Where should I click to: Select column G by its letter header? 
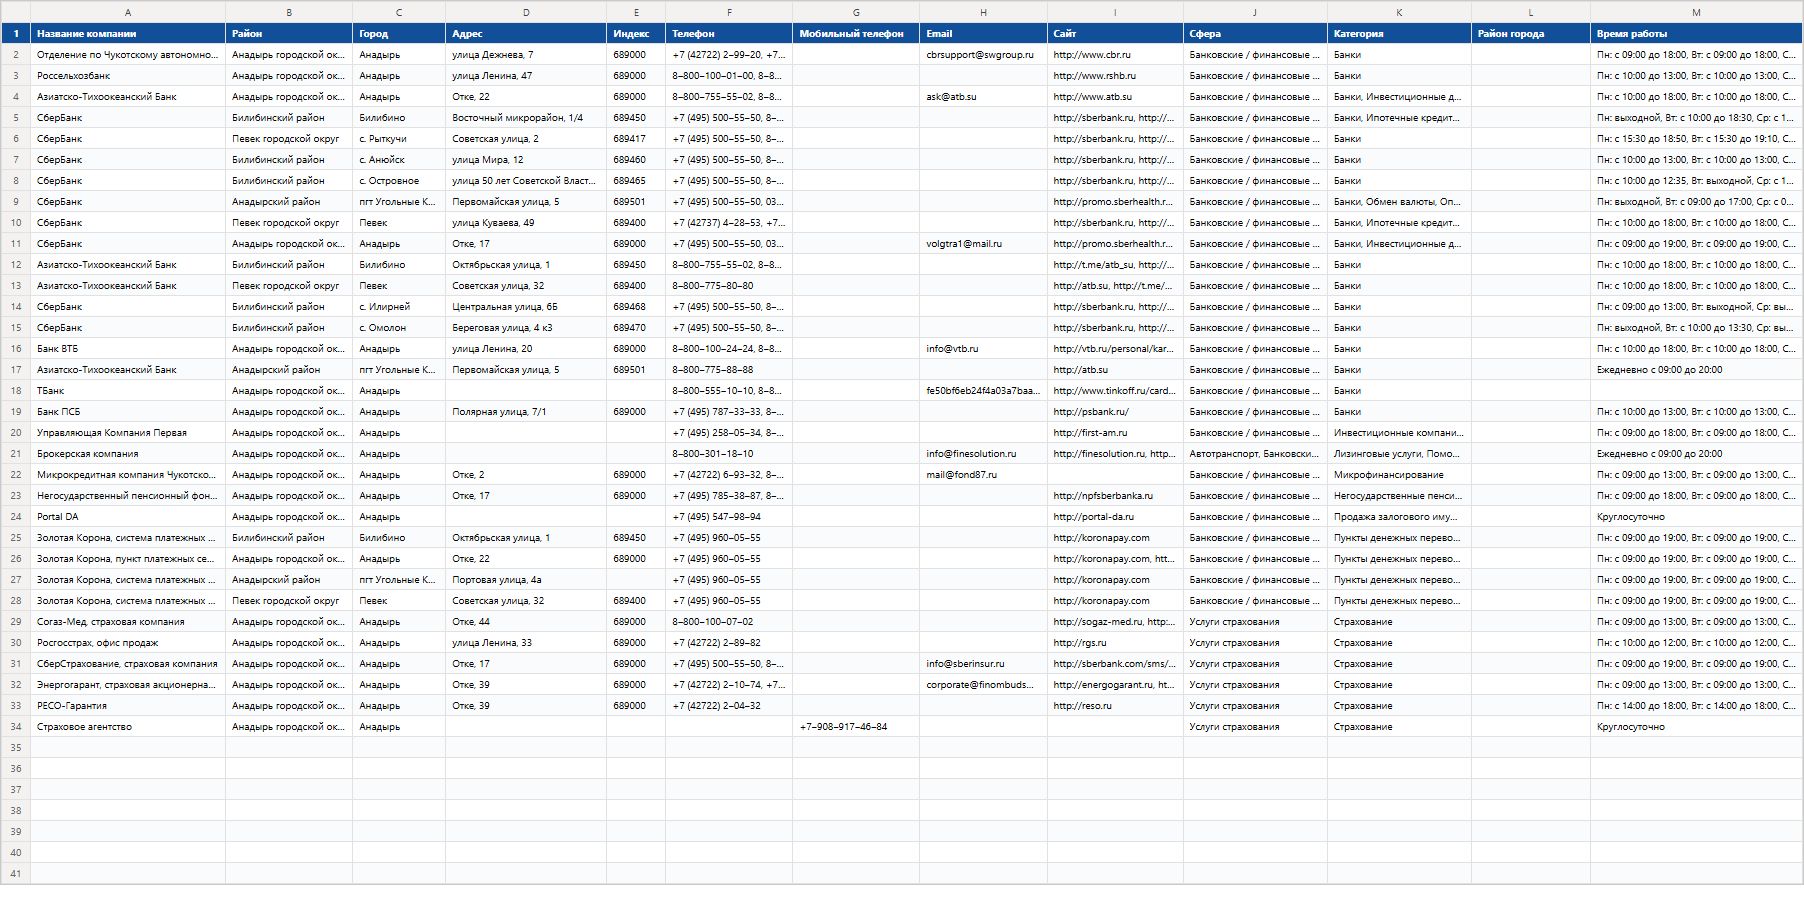(x=856, y=12)
